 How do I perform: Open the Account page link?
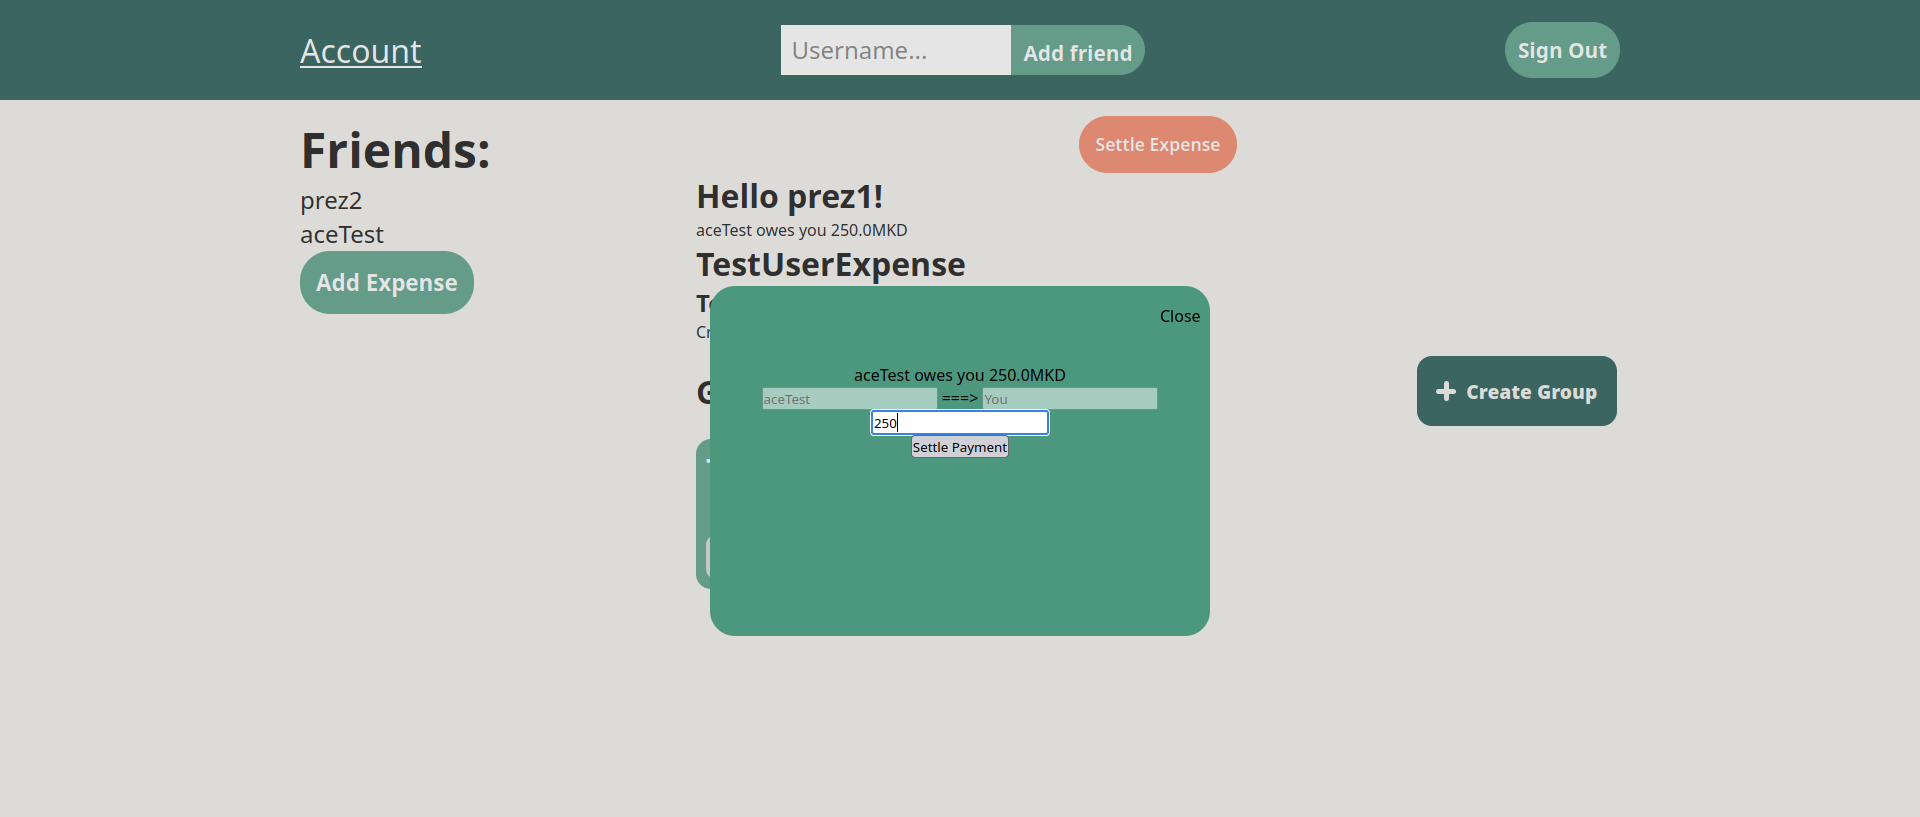pos(360,51)
